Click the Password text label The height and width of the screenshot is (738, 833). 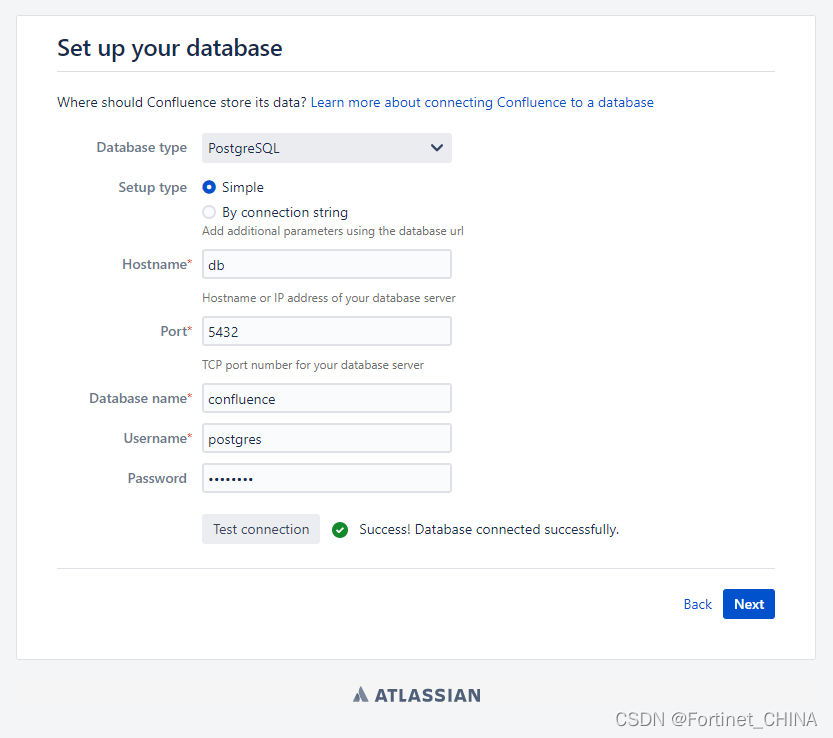[x=157, y=478]
